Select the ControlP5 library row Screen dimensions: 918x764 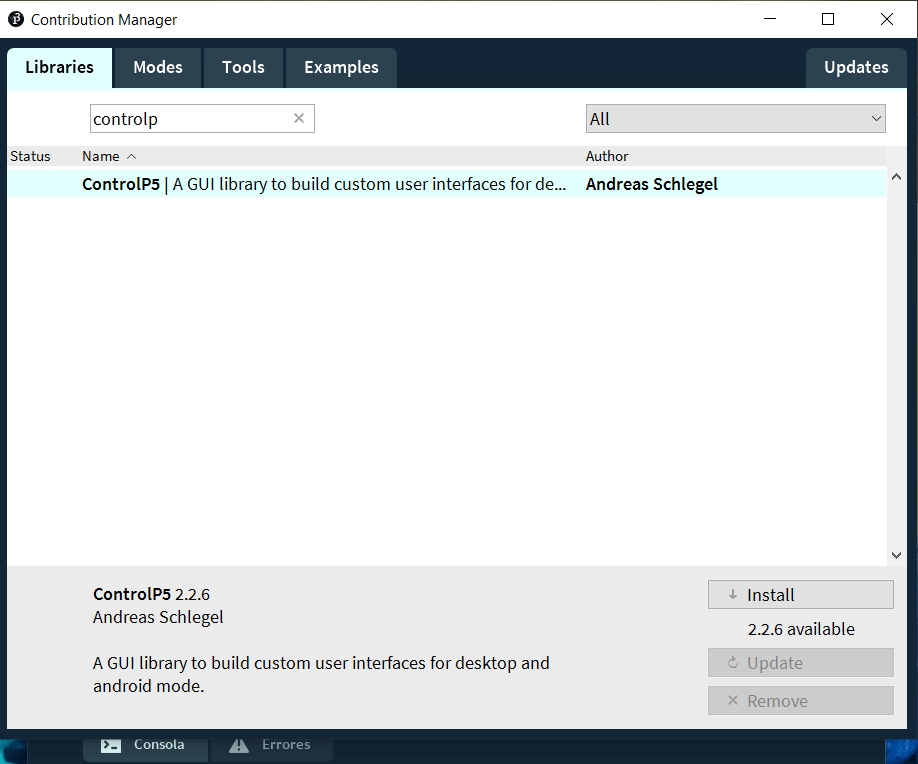tap(446, 184)
